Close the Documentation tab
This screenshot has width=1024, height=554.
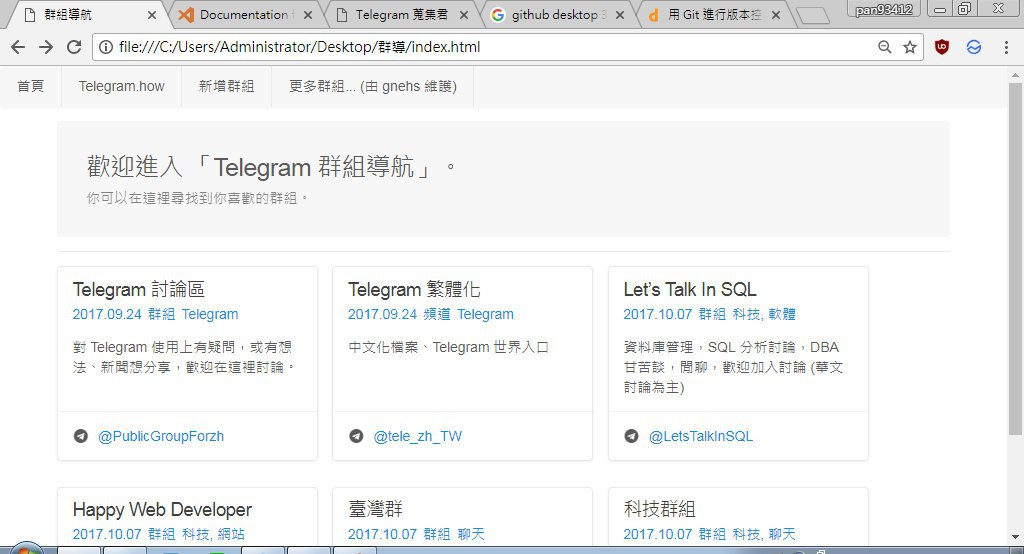[x=308, y=14]
